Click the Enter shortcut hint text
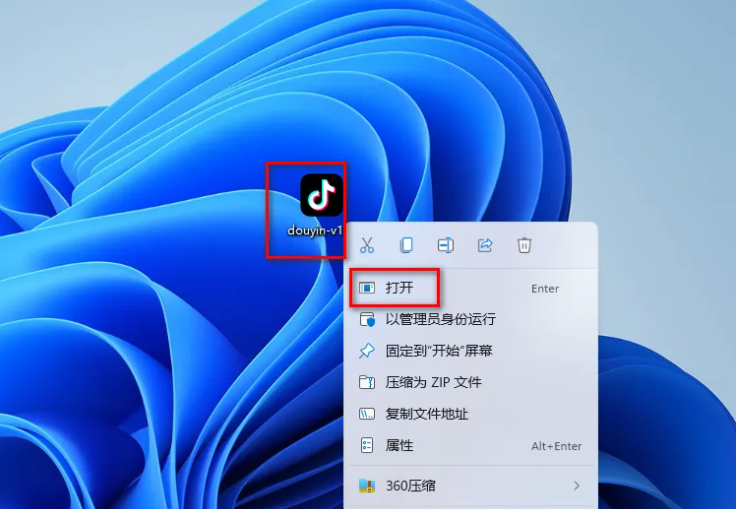The image size is (736, 509). point(545,288)
